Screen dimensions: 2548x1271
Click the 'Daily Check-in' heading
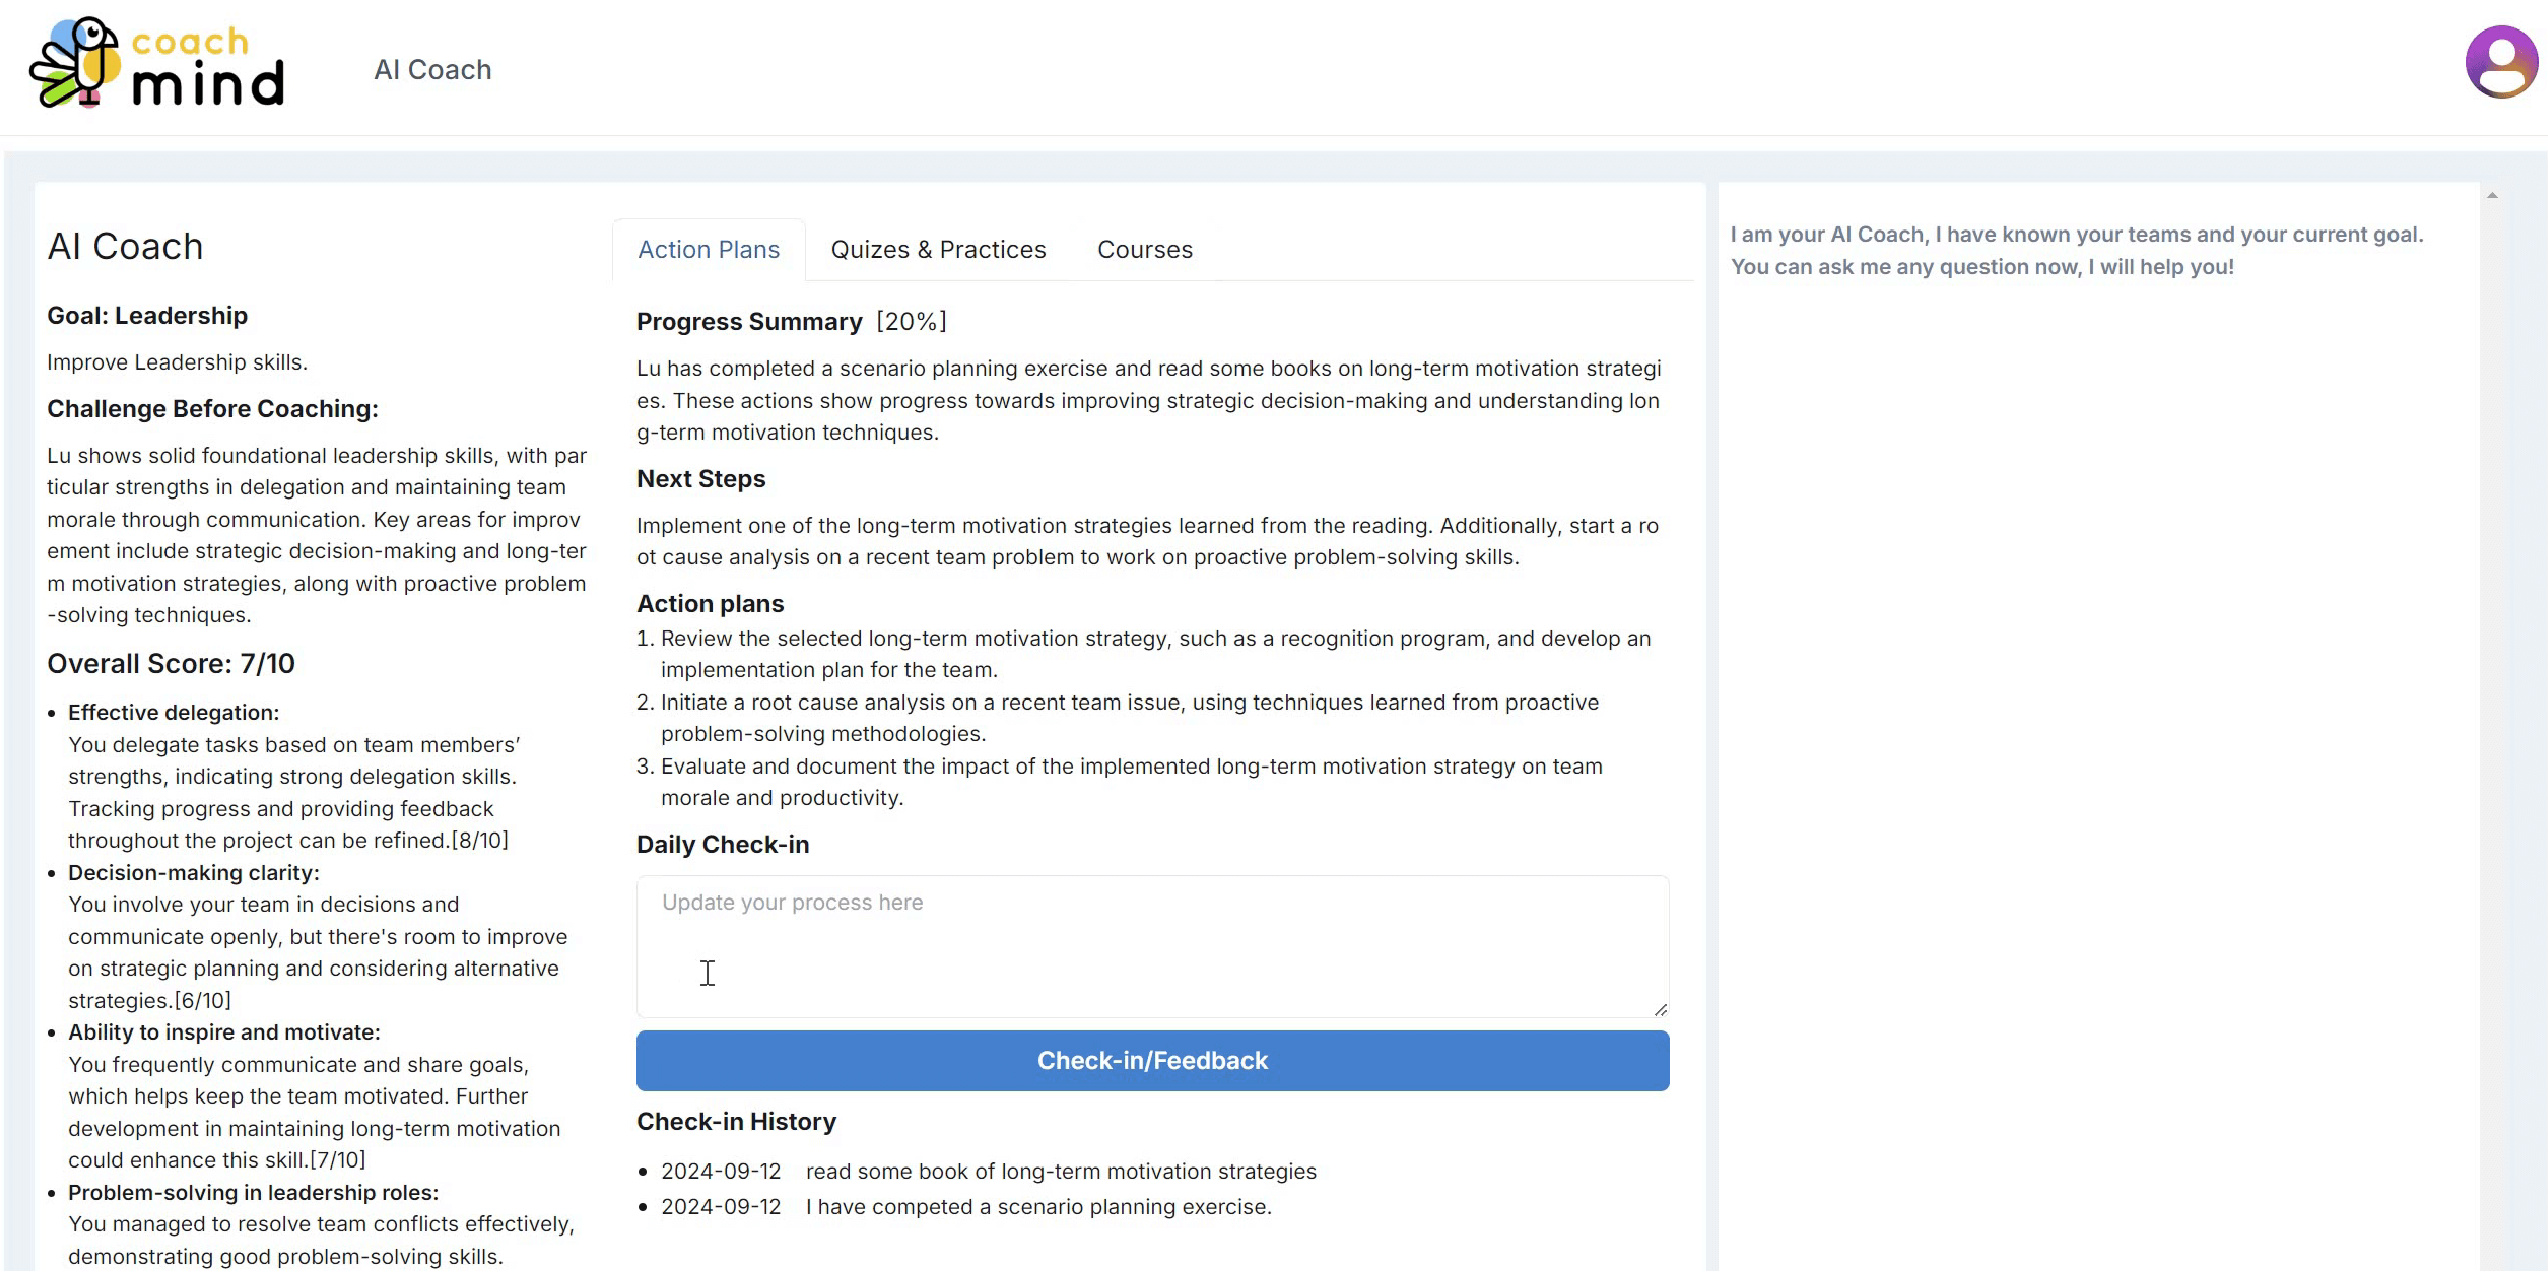[723, 845]
